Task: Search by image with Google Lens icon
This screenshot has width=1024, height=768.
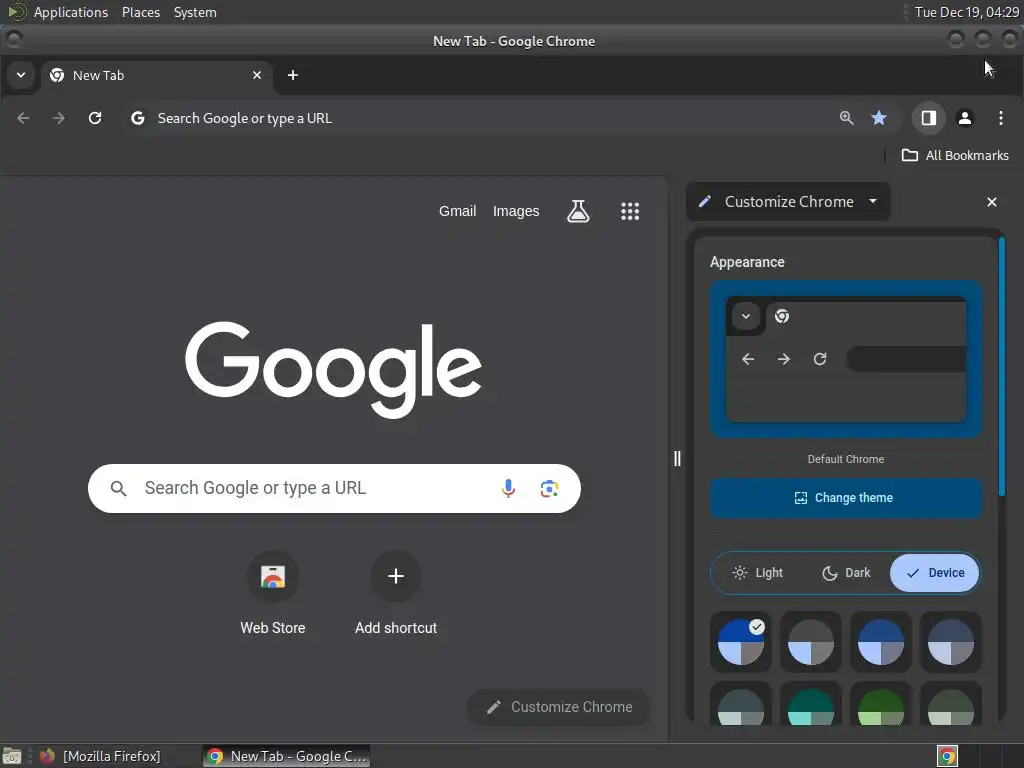Action: 549,488
